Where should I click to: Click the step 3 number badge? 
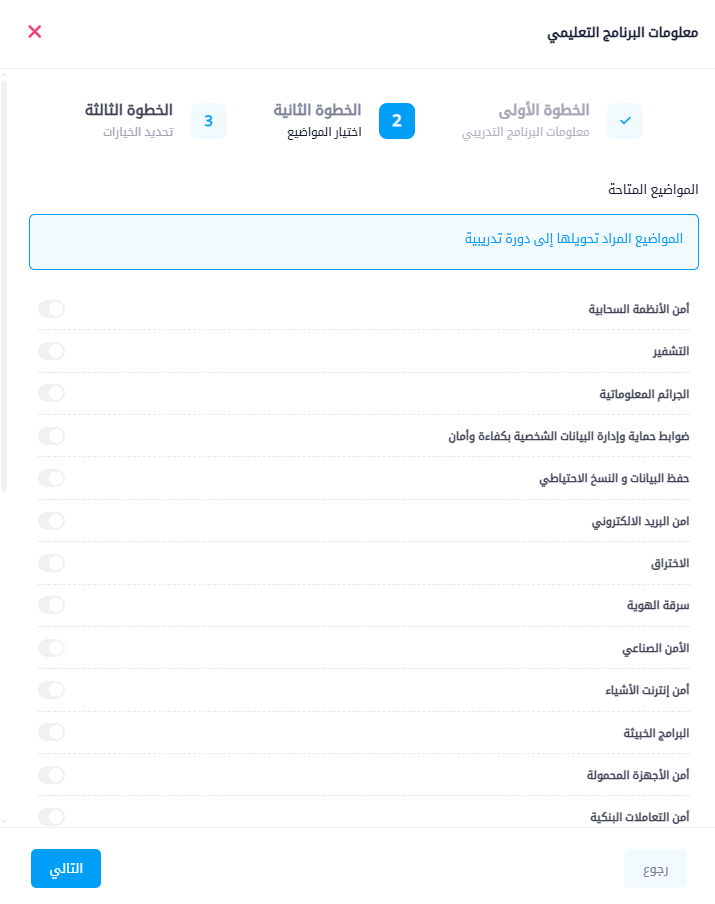pyautogui.click(x=209, y=121)
